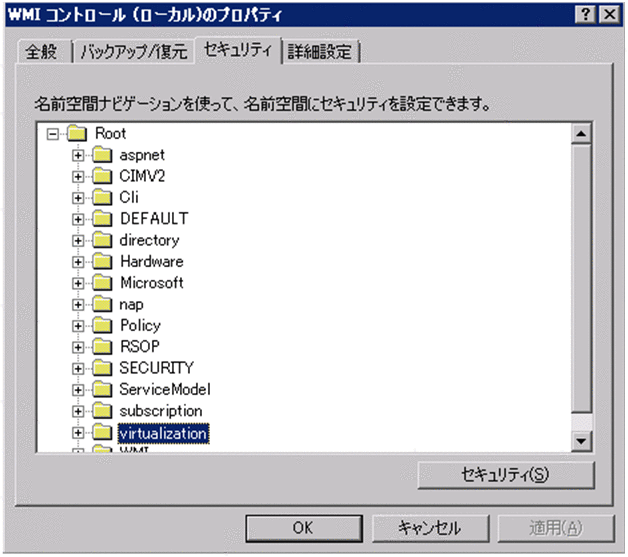Select the セキュリティ tab
This screenshot has width=628, height=557.
click(x=238, y=50)
